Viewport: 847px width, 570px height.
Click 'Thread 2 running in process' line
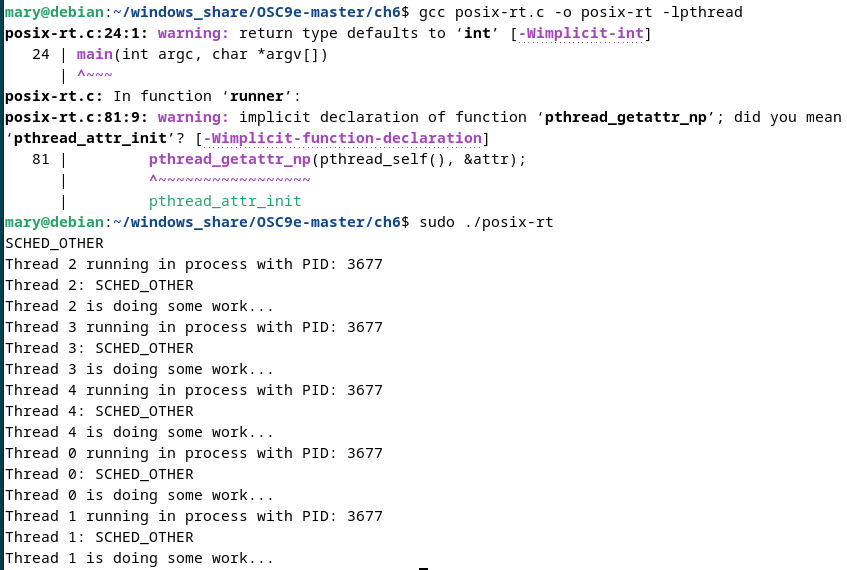(x=194, y=264)
